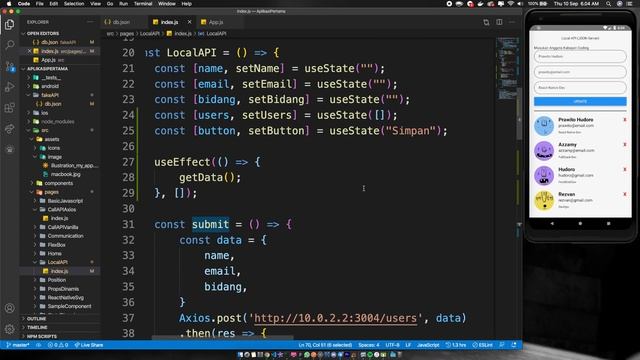Delete Hudoro user with red X

pyautogui.click(x=625, y=169)
